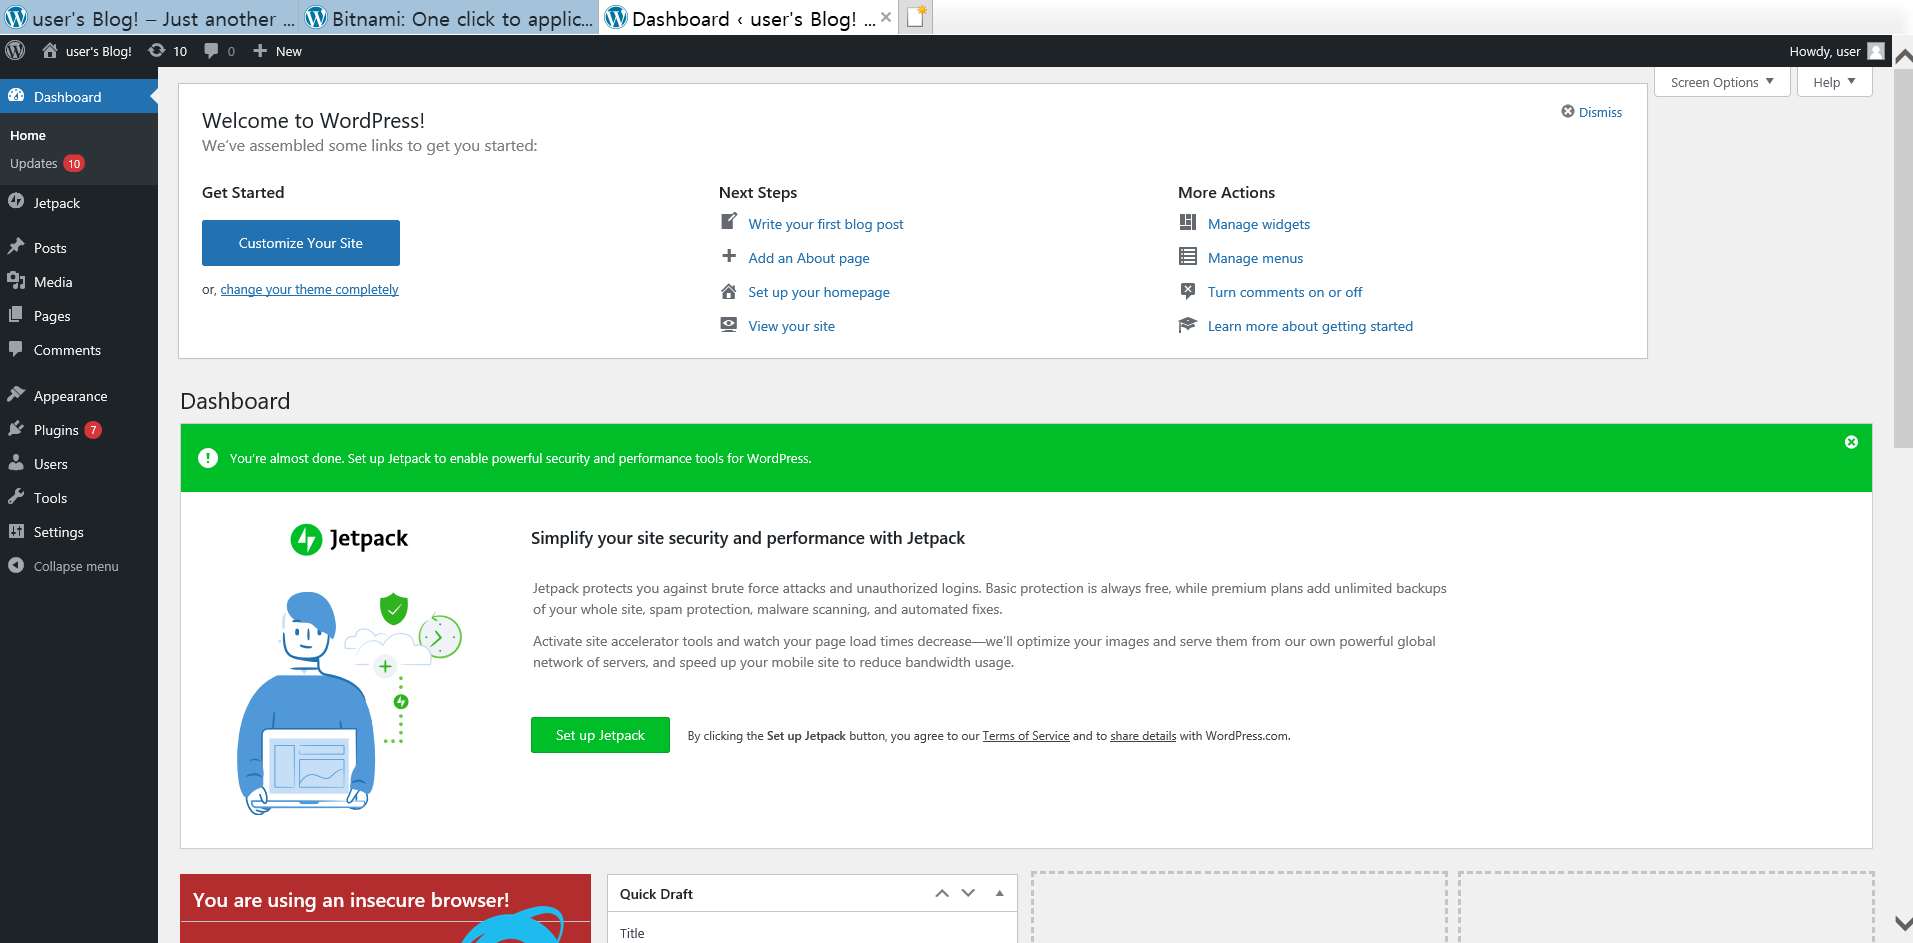The width and height of the screenshot is (1913, 943).
Task: Click the house icon by Set up your homepage
Action: click(x=729, y=291)
